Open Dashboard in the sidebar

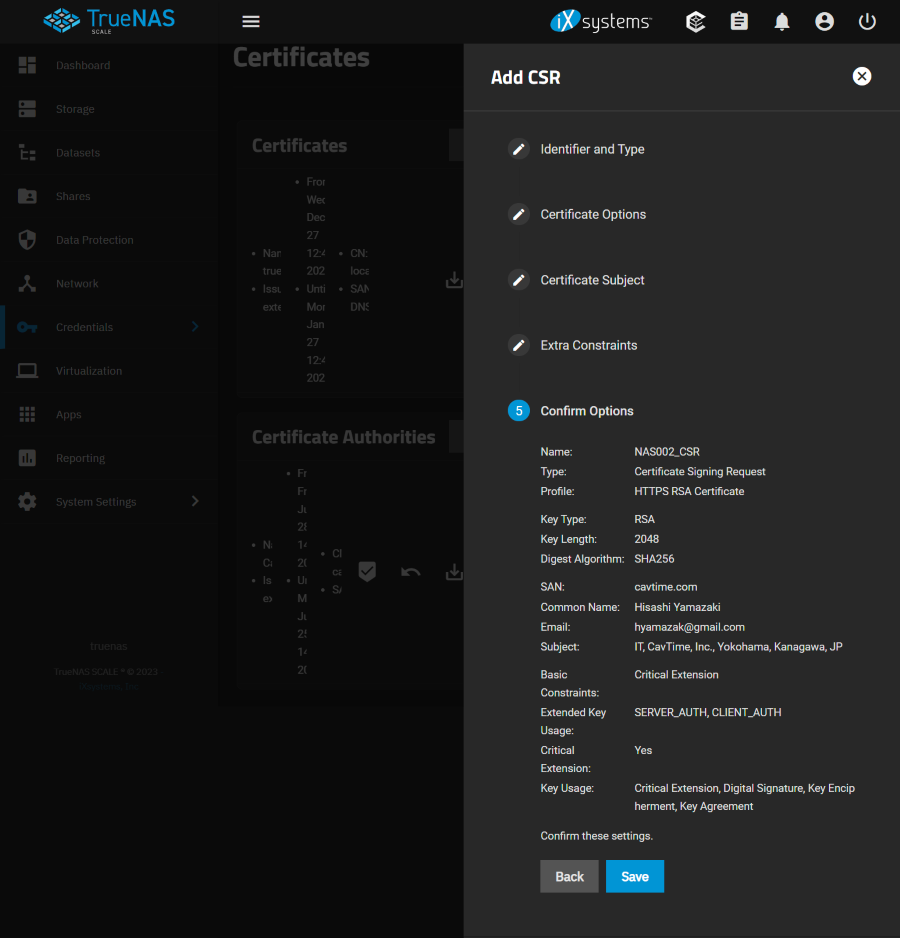pyautogui.click(x=83, y=65)
